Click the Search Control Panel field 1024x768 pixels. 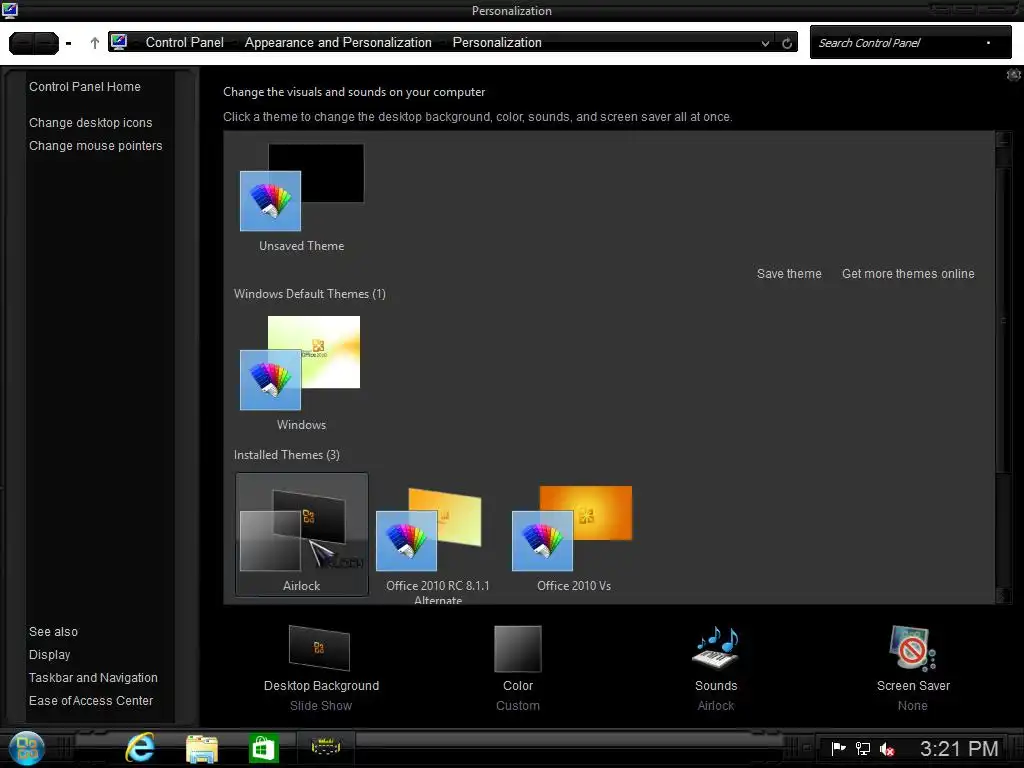[910, 42]
